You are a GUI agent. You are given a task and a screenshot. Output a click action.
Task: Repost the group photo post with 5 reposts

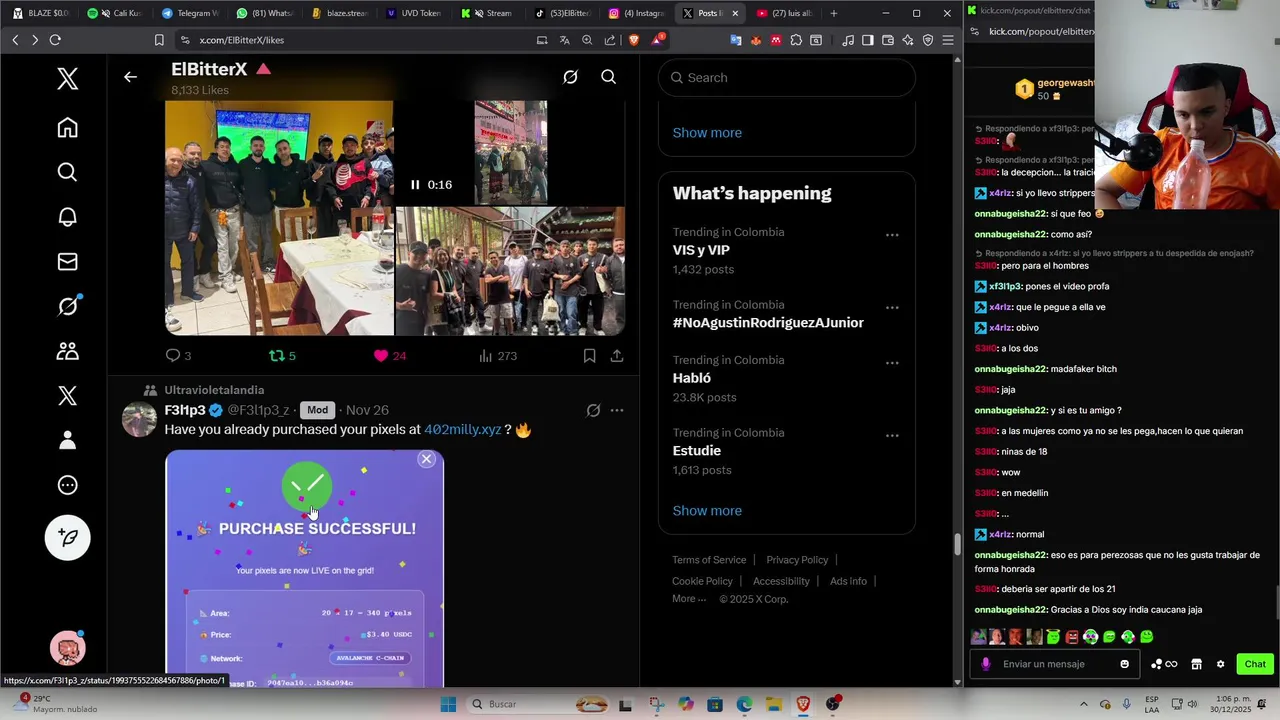point(282,356)
